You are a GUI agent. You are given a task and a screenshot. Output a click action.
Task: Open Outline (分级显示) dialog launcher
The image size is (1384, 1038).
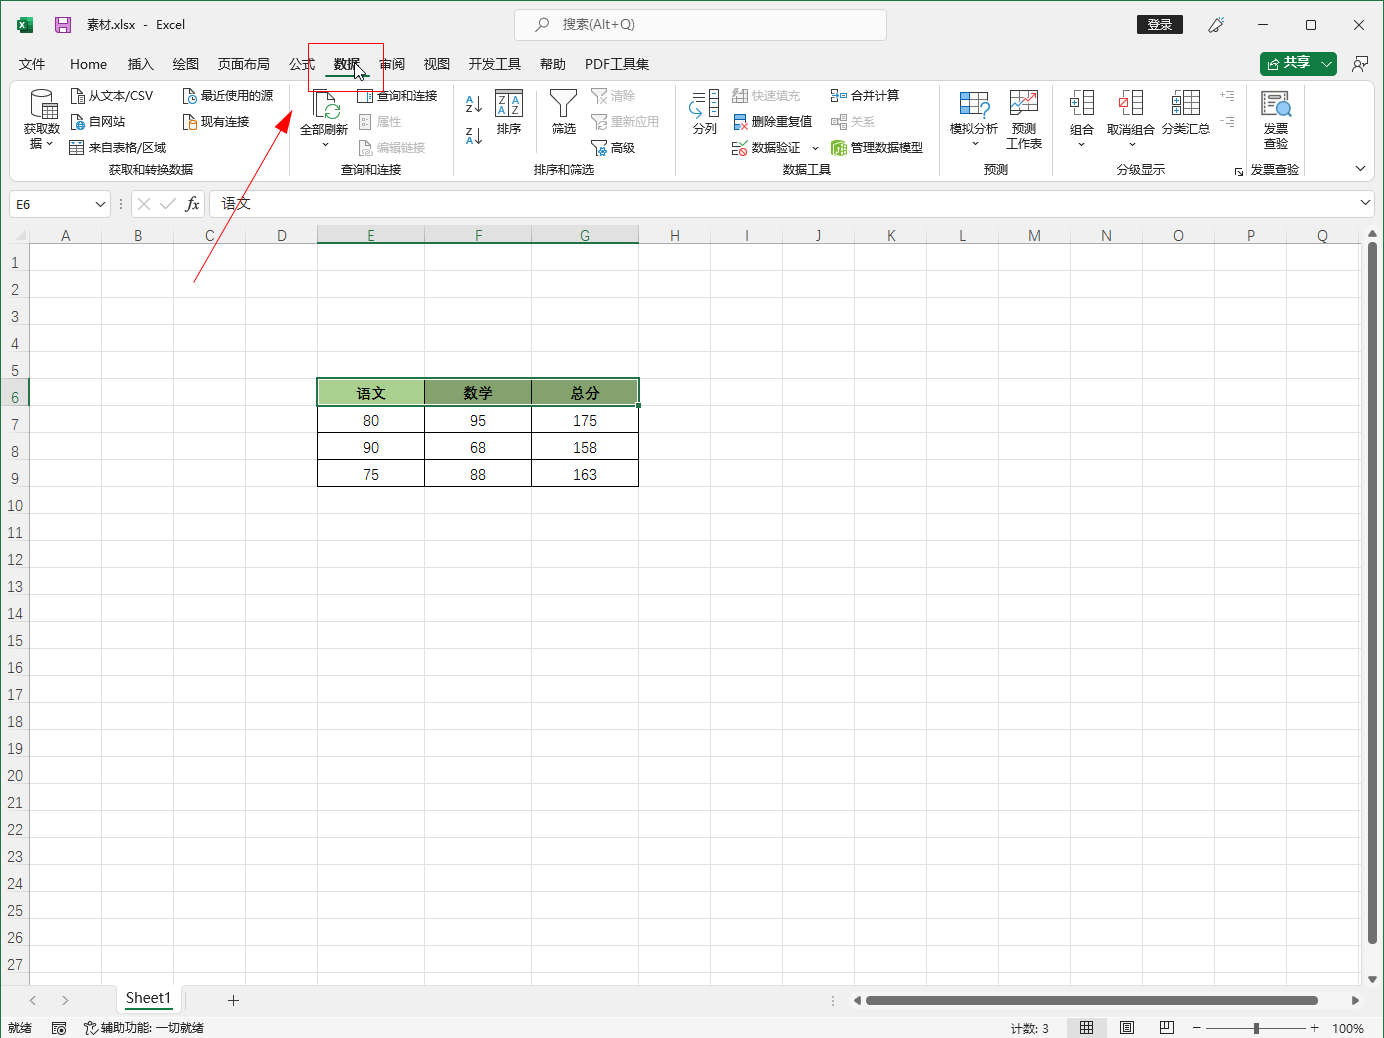tap(1239, 172)
